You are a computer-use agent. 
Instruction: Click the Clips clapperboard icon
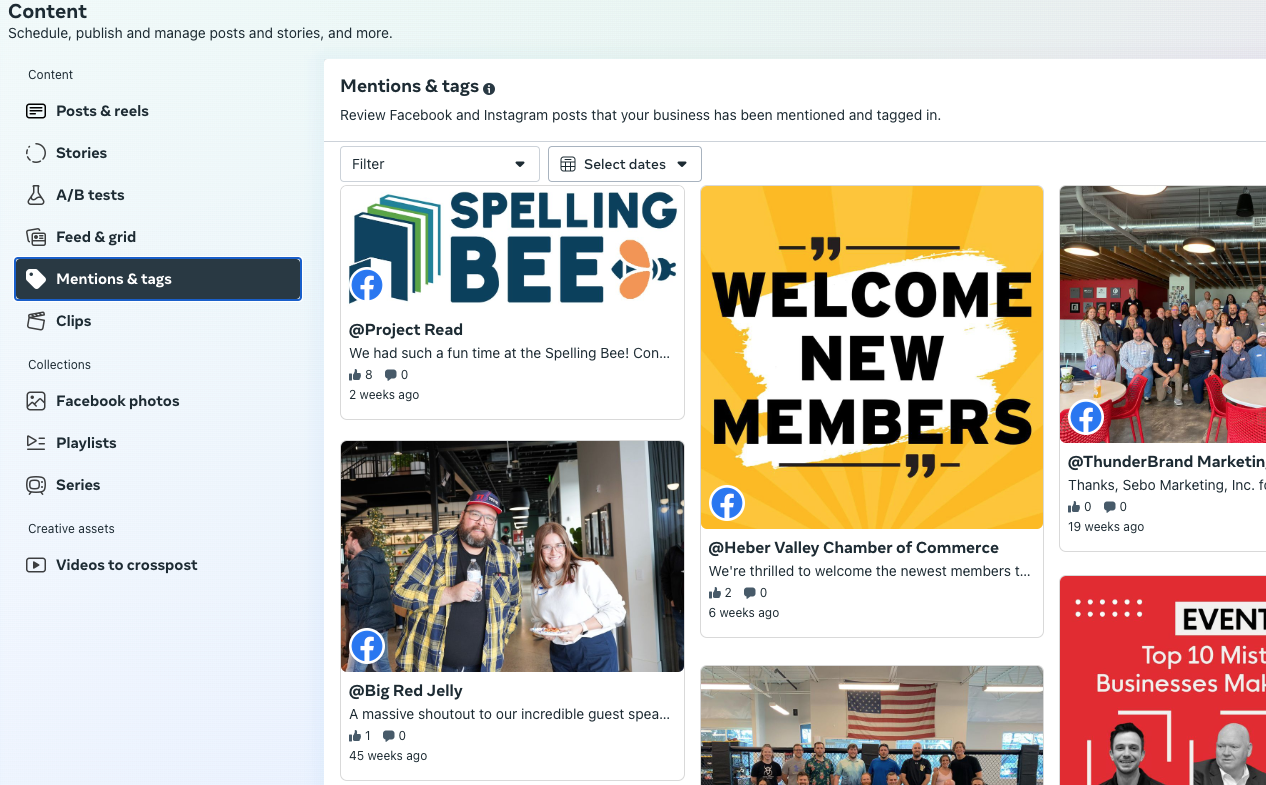36,321
